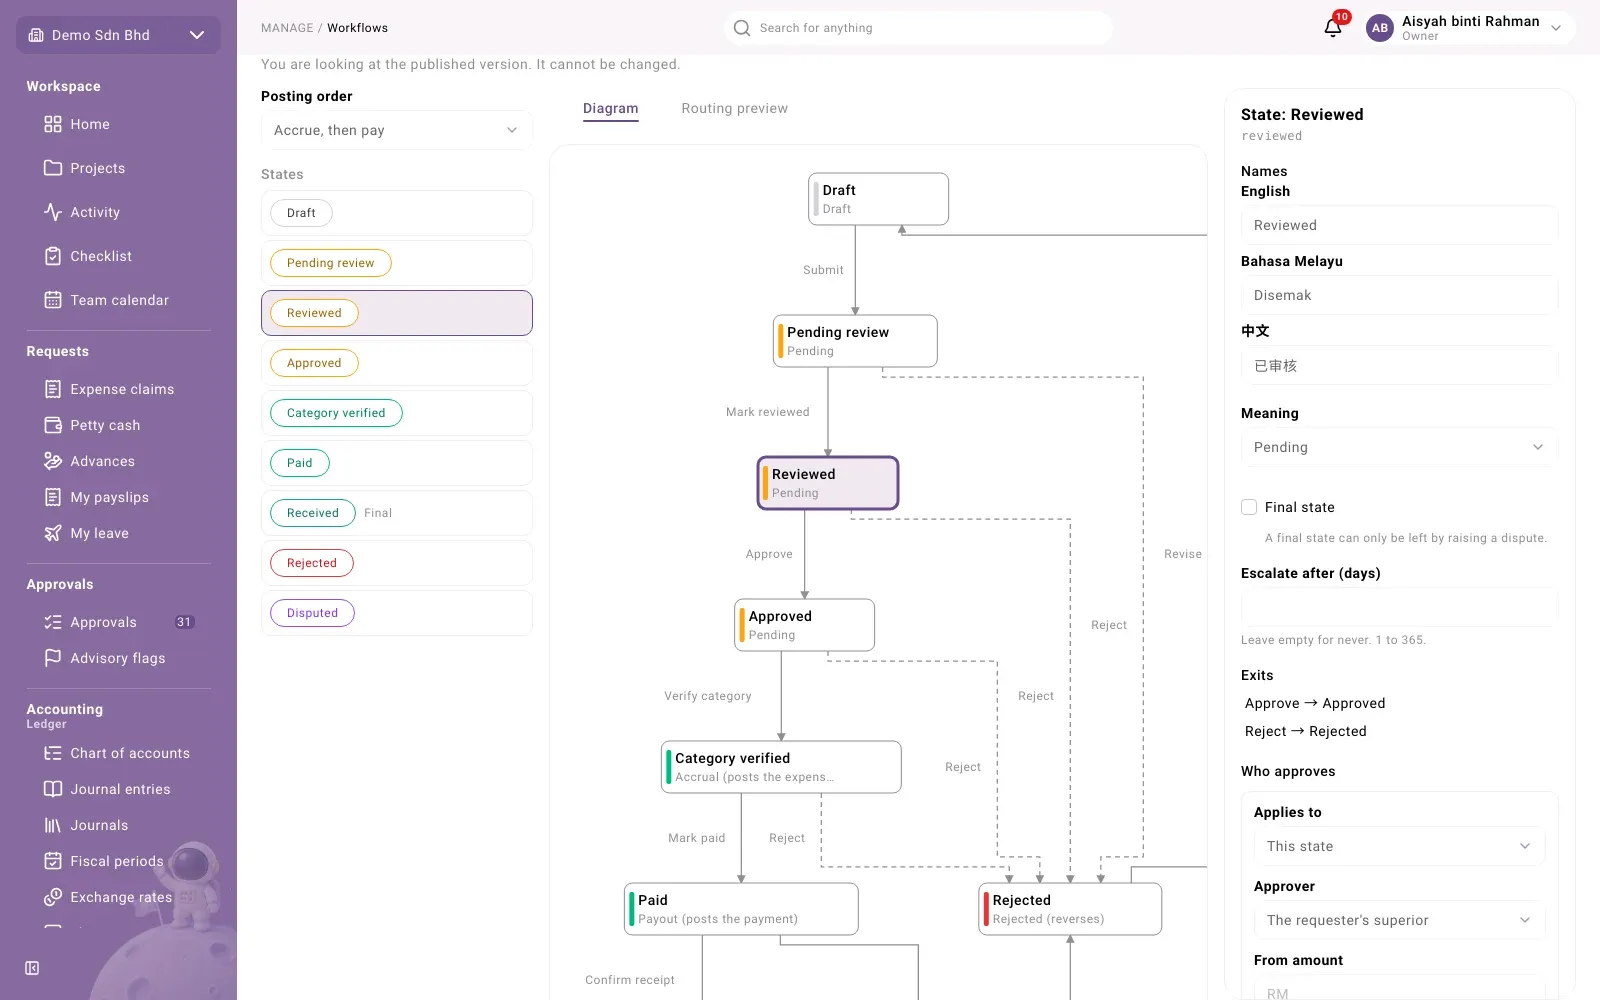Click the Journal entries book icon
The height and width of the screenshot is (1000, 1600).
pos(53,789)
